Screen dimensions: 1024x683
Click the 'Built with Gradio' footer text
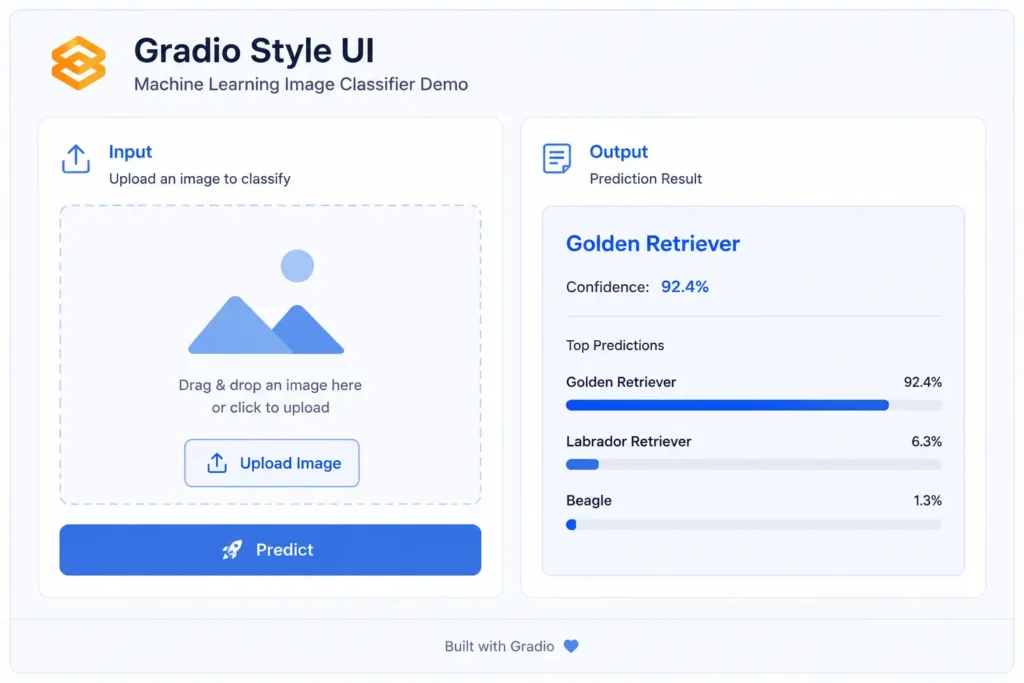click(500, 646)
